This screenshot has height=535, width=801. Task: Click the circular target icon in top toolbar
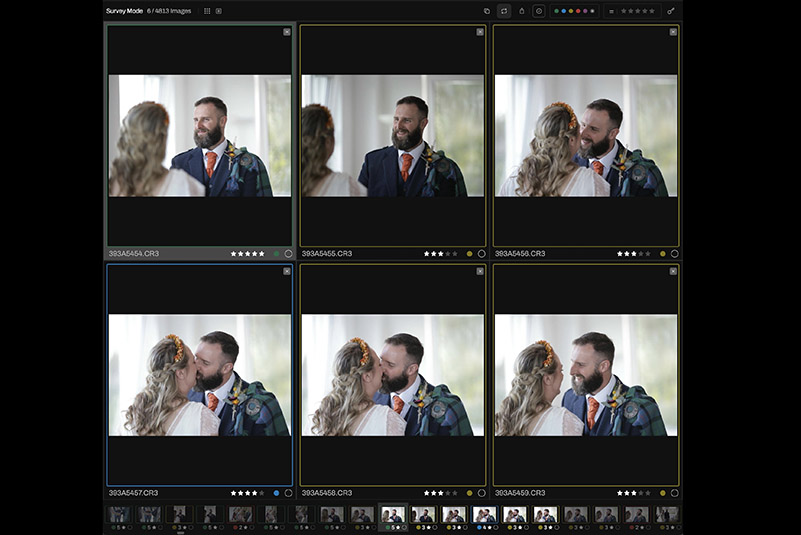coord(539,11)
